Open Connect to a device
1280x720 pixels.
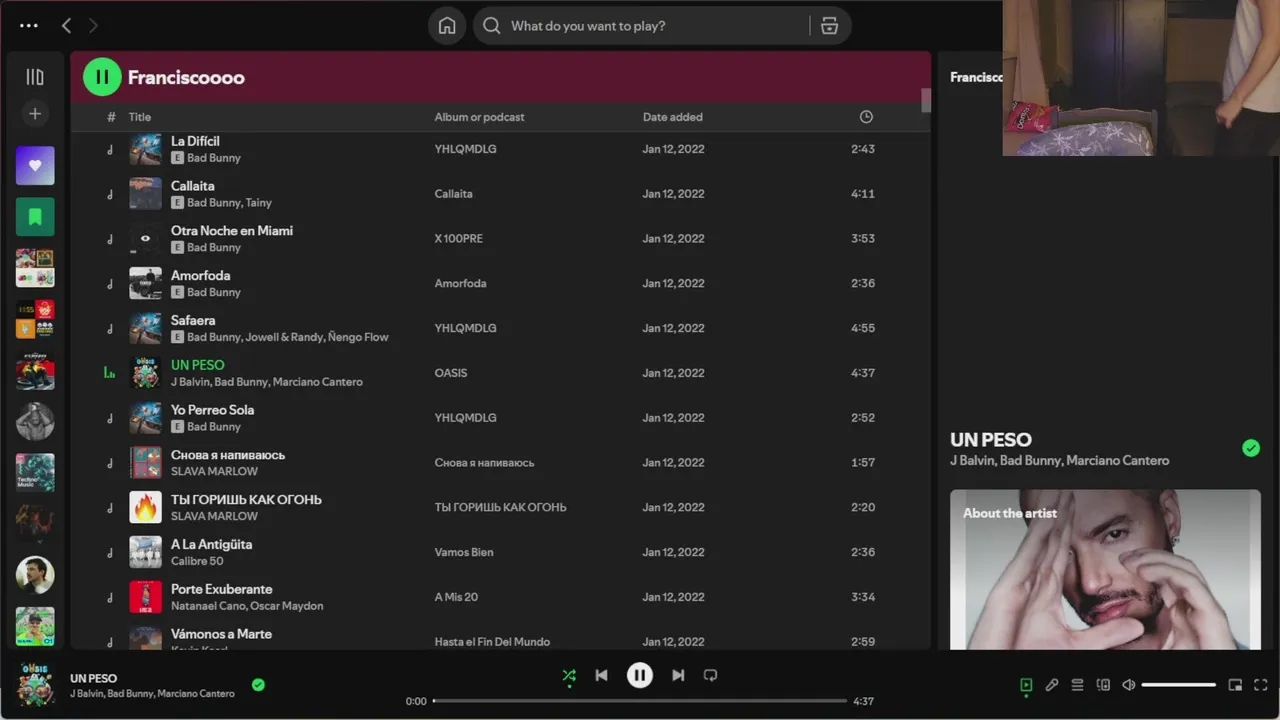[x=1103, y=685]
